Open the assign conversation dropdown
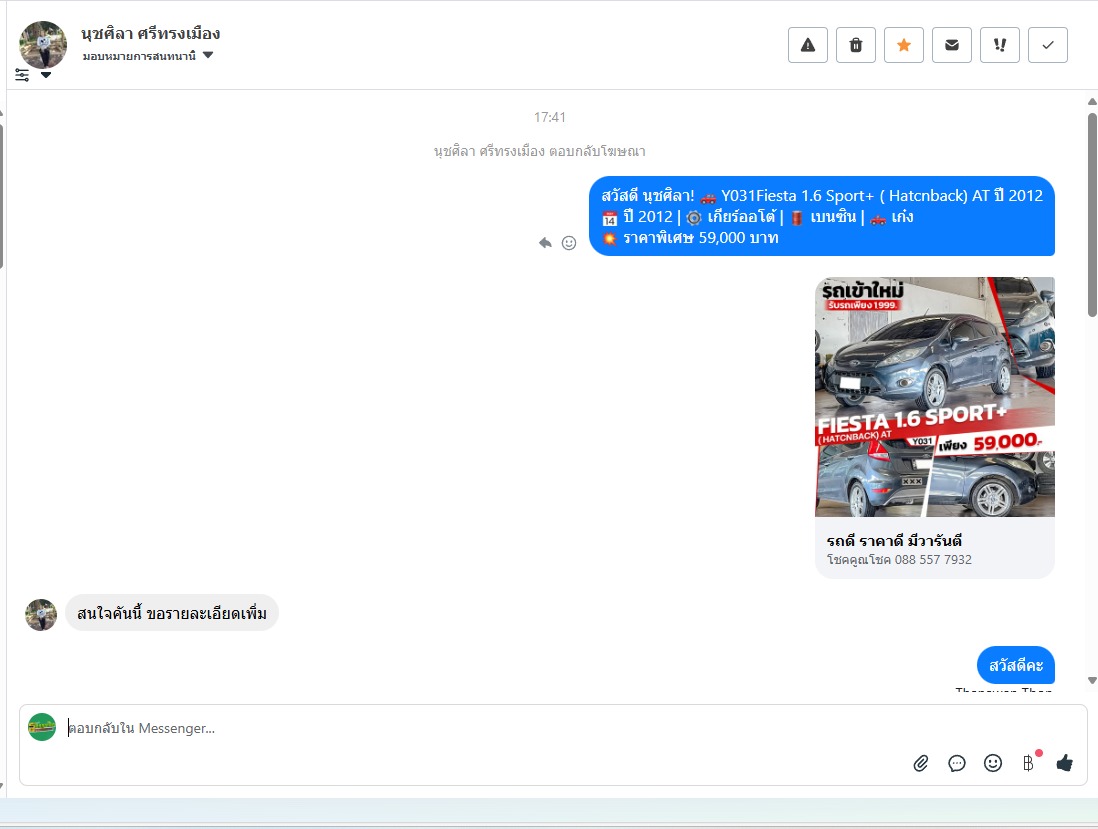Image resolution: width=1098 pixels, height=829 pixels. (147, 56)
